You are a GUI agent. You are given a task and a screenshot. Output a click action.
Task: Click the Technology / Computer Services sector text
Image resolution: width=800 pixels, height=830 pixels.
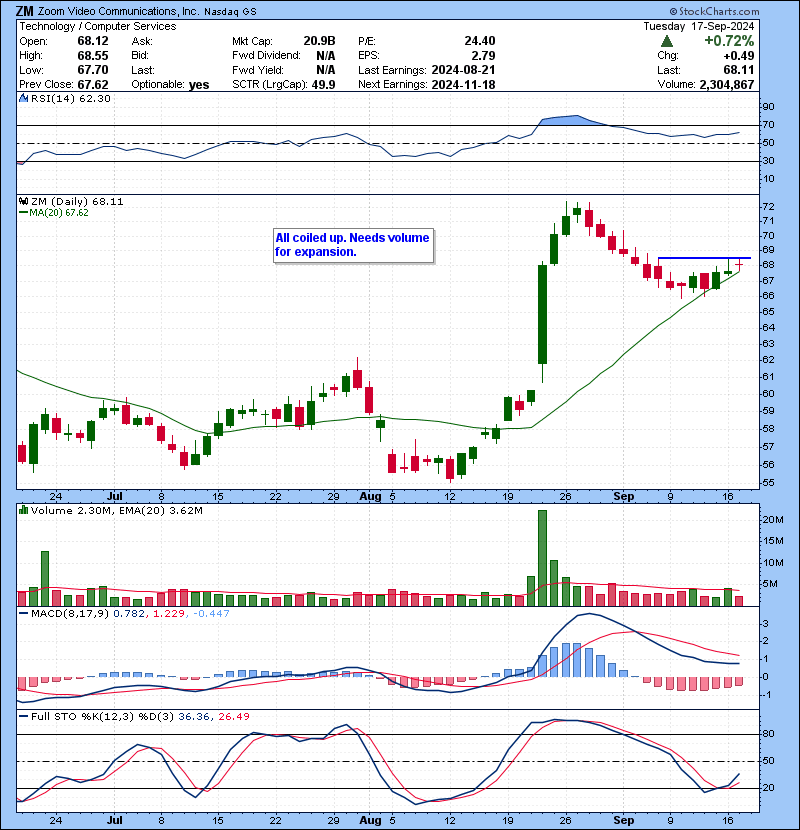coord(98,26)
